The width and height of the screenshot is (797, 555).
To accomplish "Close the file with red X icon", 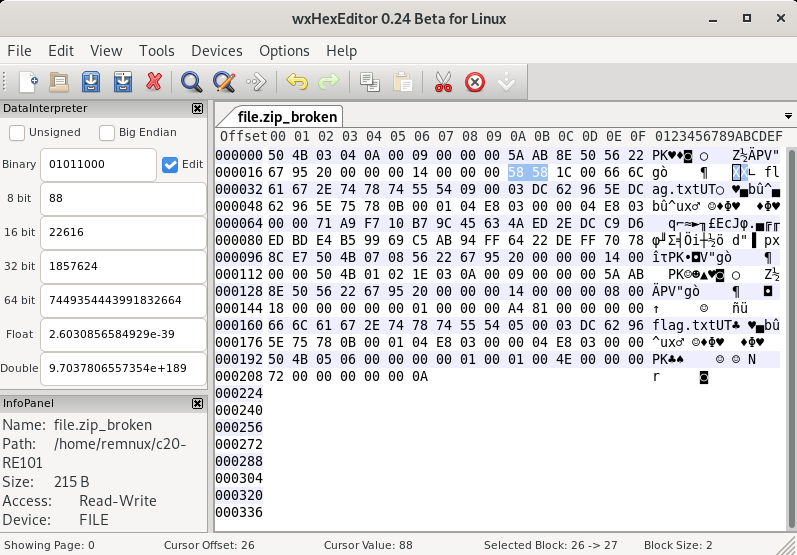I will point(154,82).
